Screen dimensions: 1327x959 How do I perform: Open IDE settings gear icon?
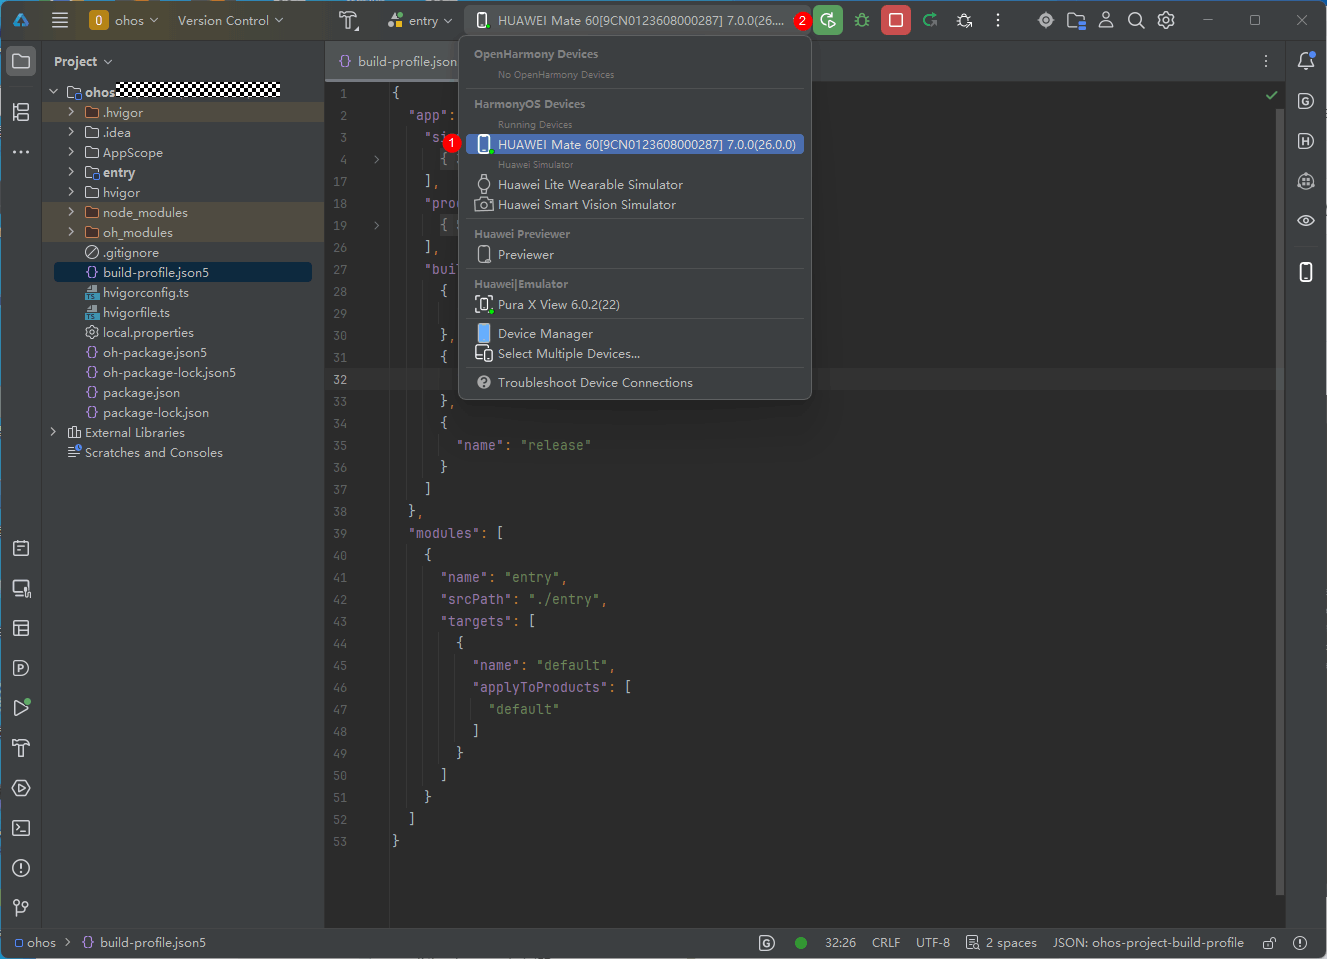(x=1166, y=20)
